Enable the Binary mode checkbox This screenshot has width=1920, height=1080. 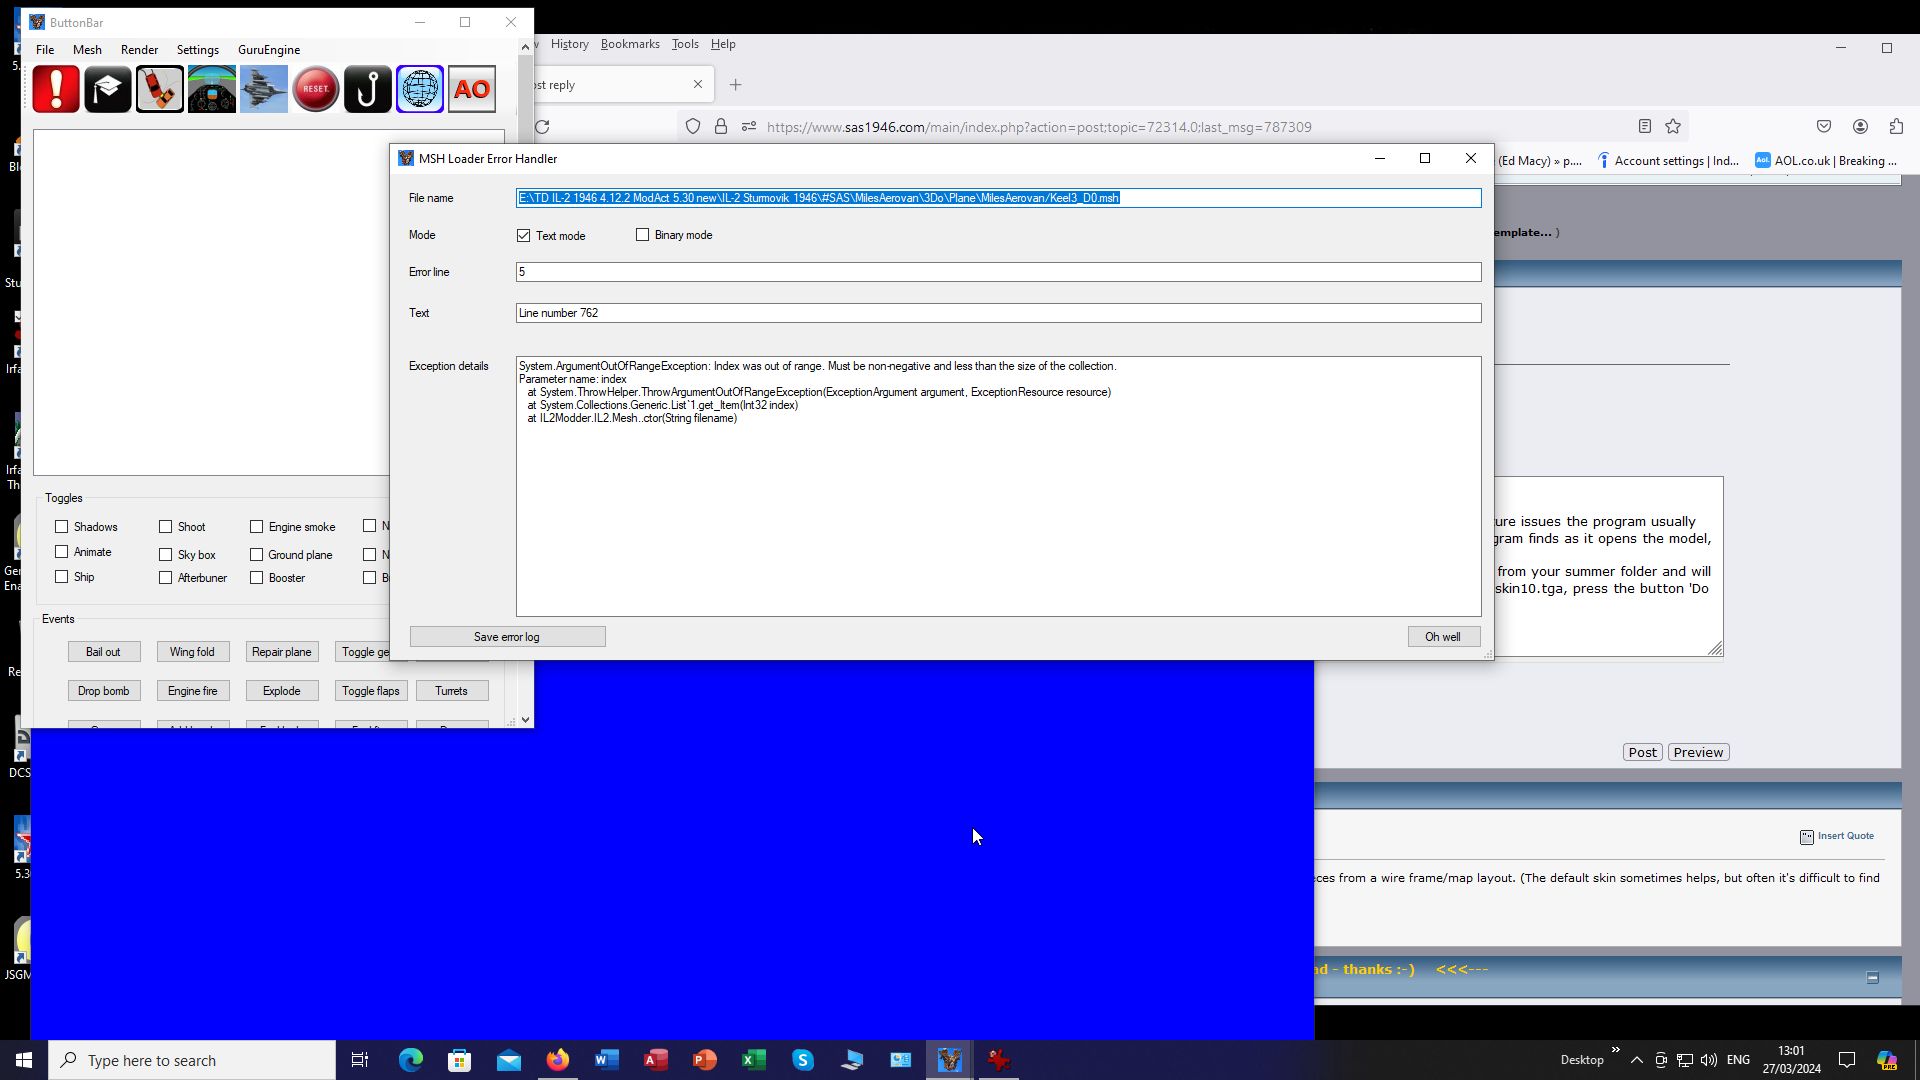point(643,235)
